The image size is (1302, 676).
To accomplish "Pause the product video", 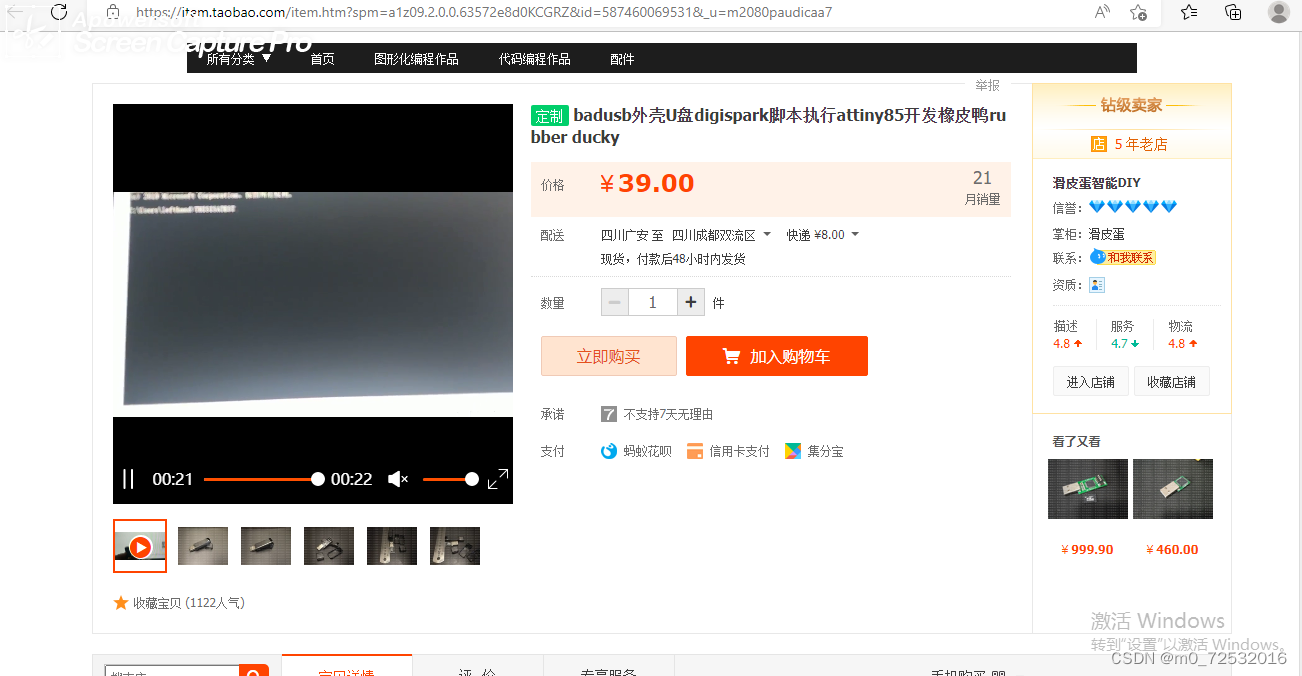I will tap(128, 479).
